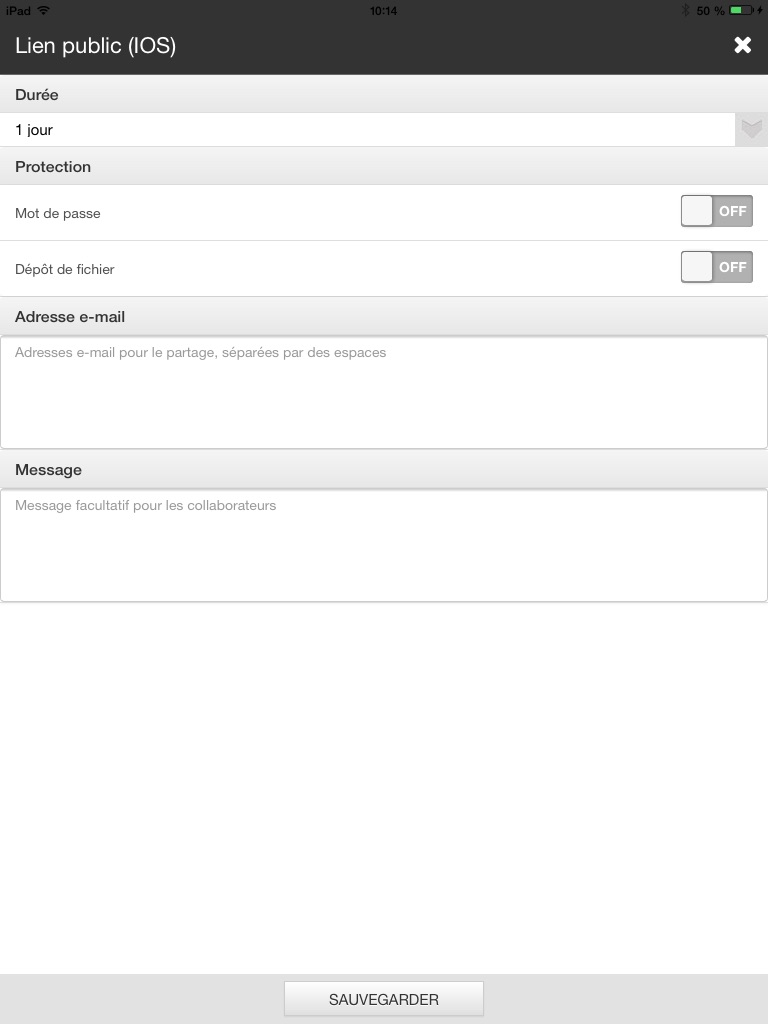Tap the Bluetooth status bar icon
Viewport: 768px width, 1024px height.
pos(685,10)
